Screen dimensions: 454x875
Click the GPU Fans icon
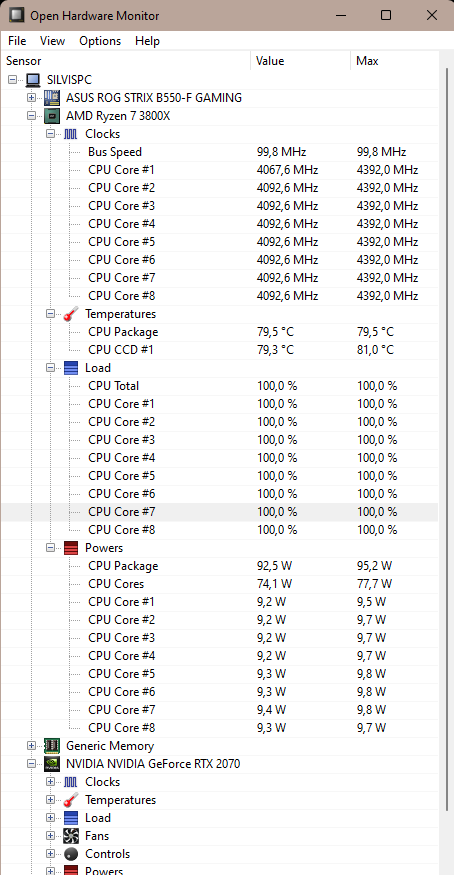[x=71, y=836]
